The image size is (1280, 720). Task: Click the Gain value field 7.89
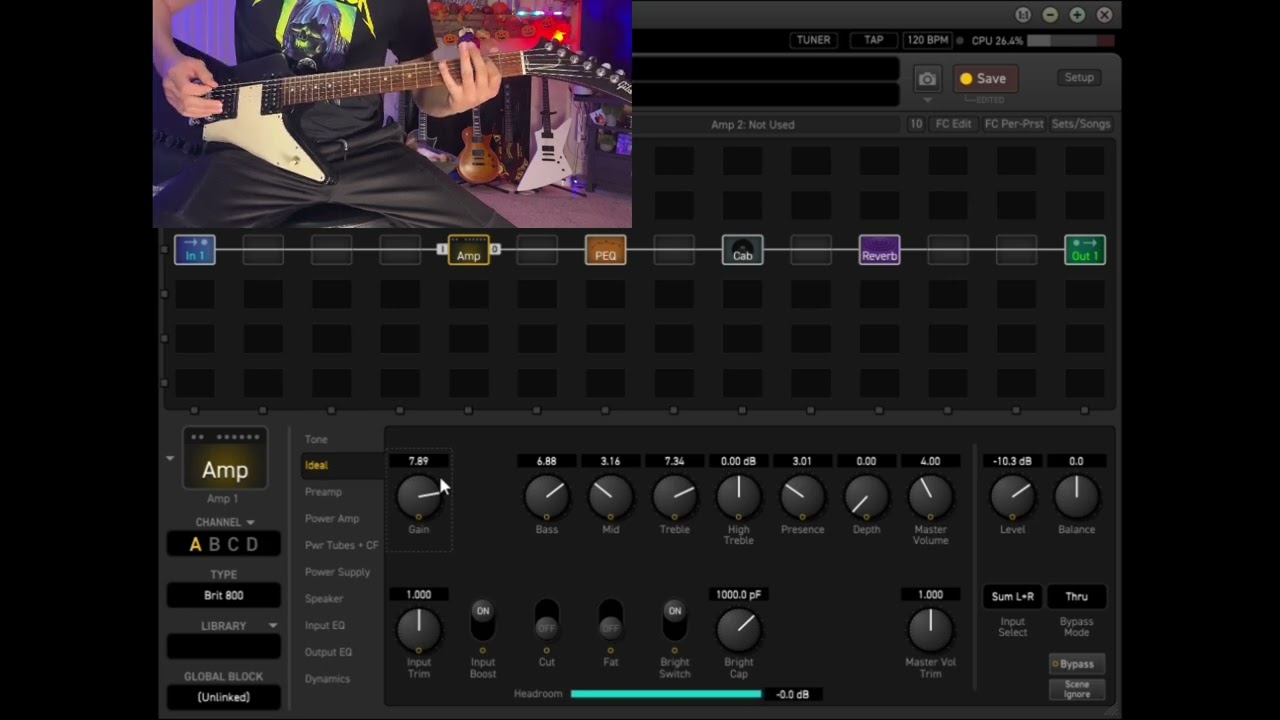418,461
